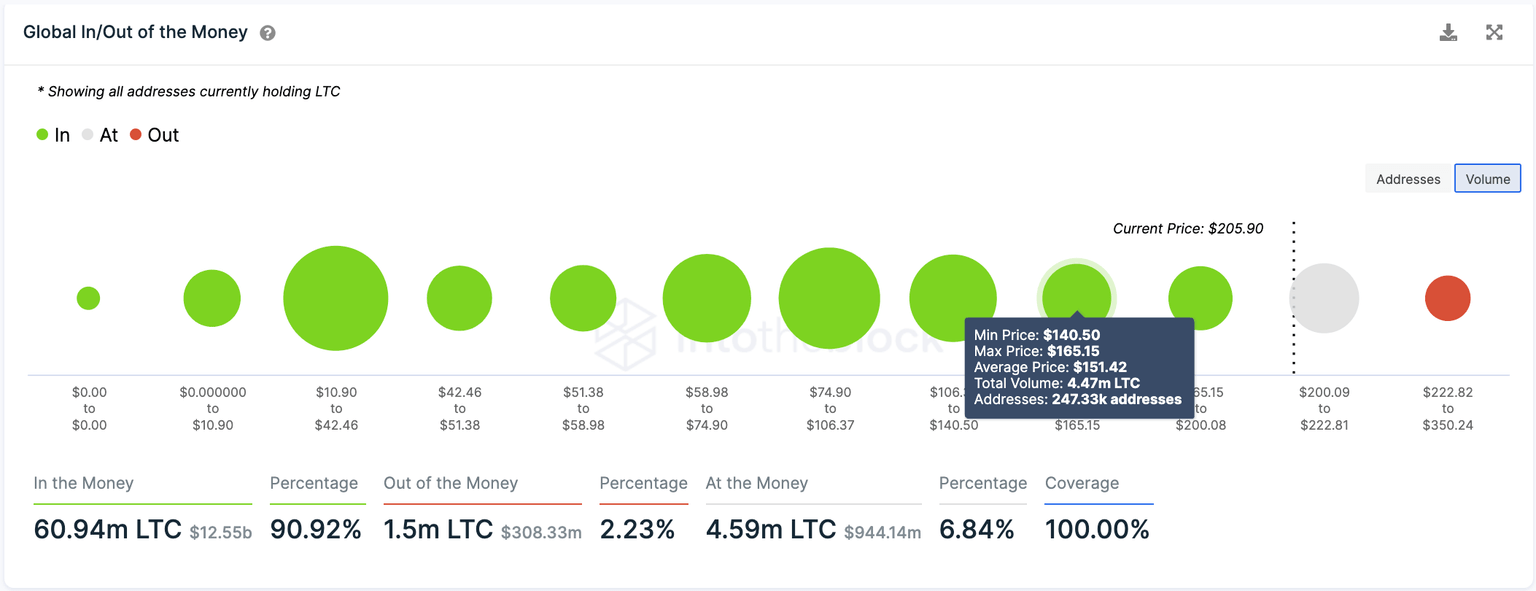Image resolution: width=1536 pixels, height=591 pixels.
Task: Select the red Out legend indicator
Action: point(135,134)
